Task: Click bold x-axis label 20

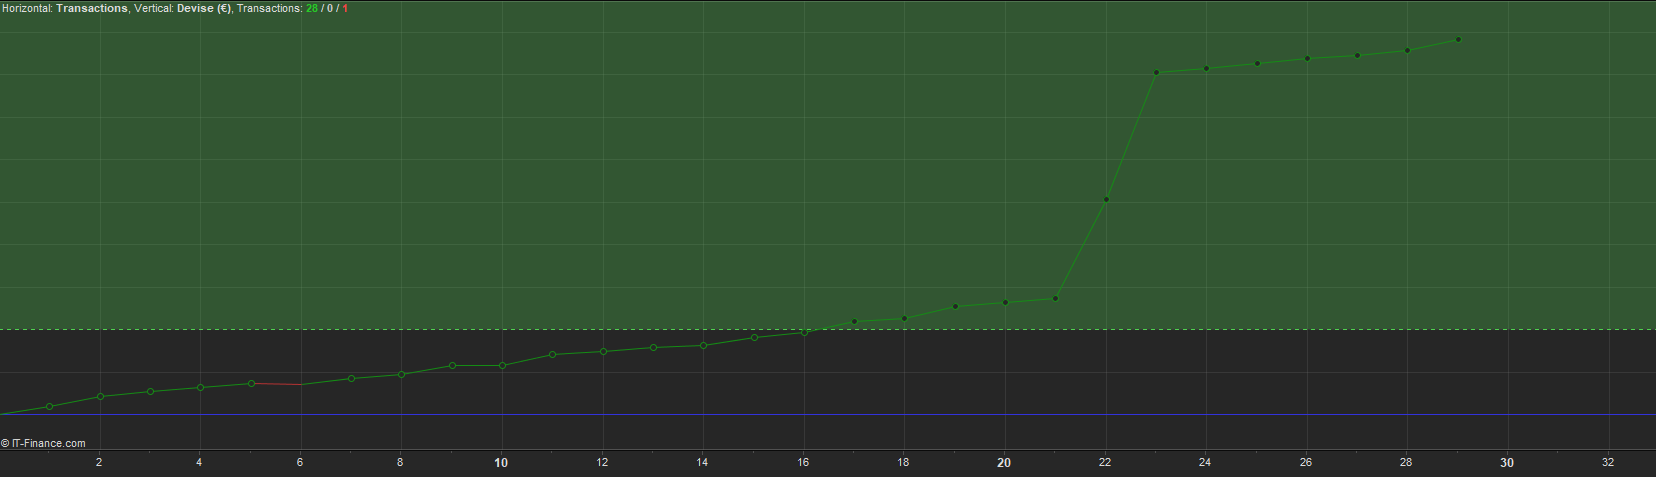Action: pyautogui.click(x=1004, y=462)
